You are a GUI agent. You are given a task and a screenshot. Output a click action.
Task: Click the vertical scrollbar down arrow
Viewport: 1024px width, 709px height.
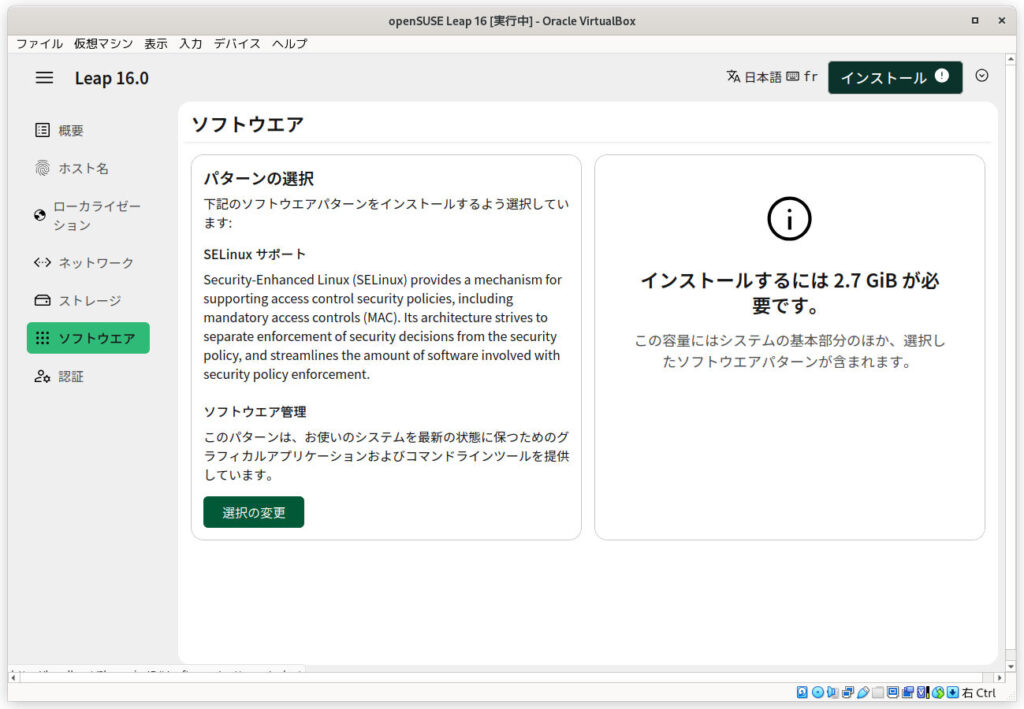(1011, 667)
